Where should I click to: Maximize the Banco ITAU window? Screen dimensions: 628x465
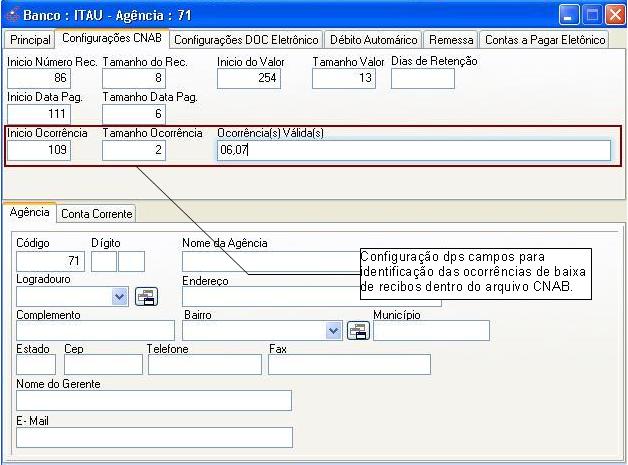591,15
